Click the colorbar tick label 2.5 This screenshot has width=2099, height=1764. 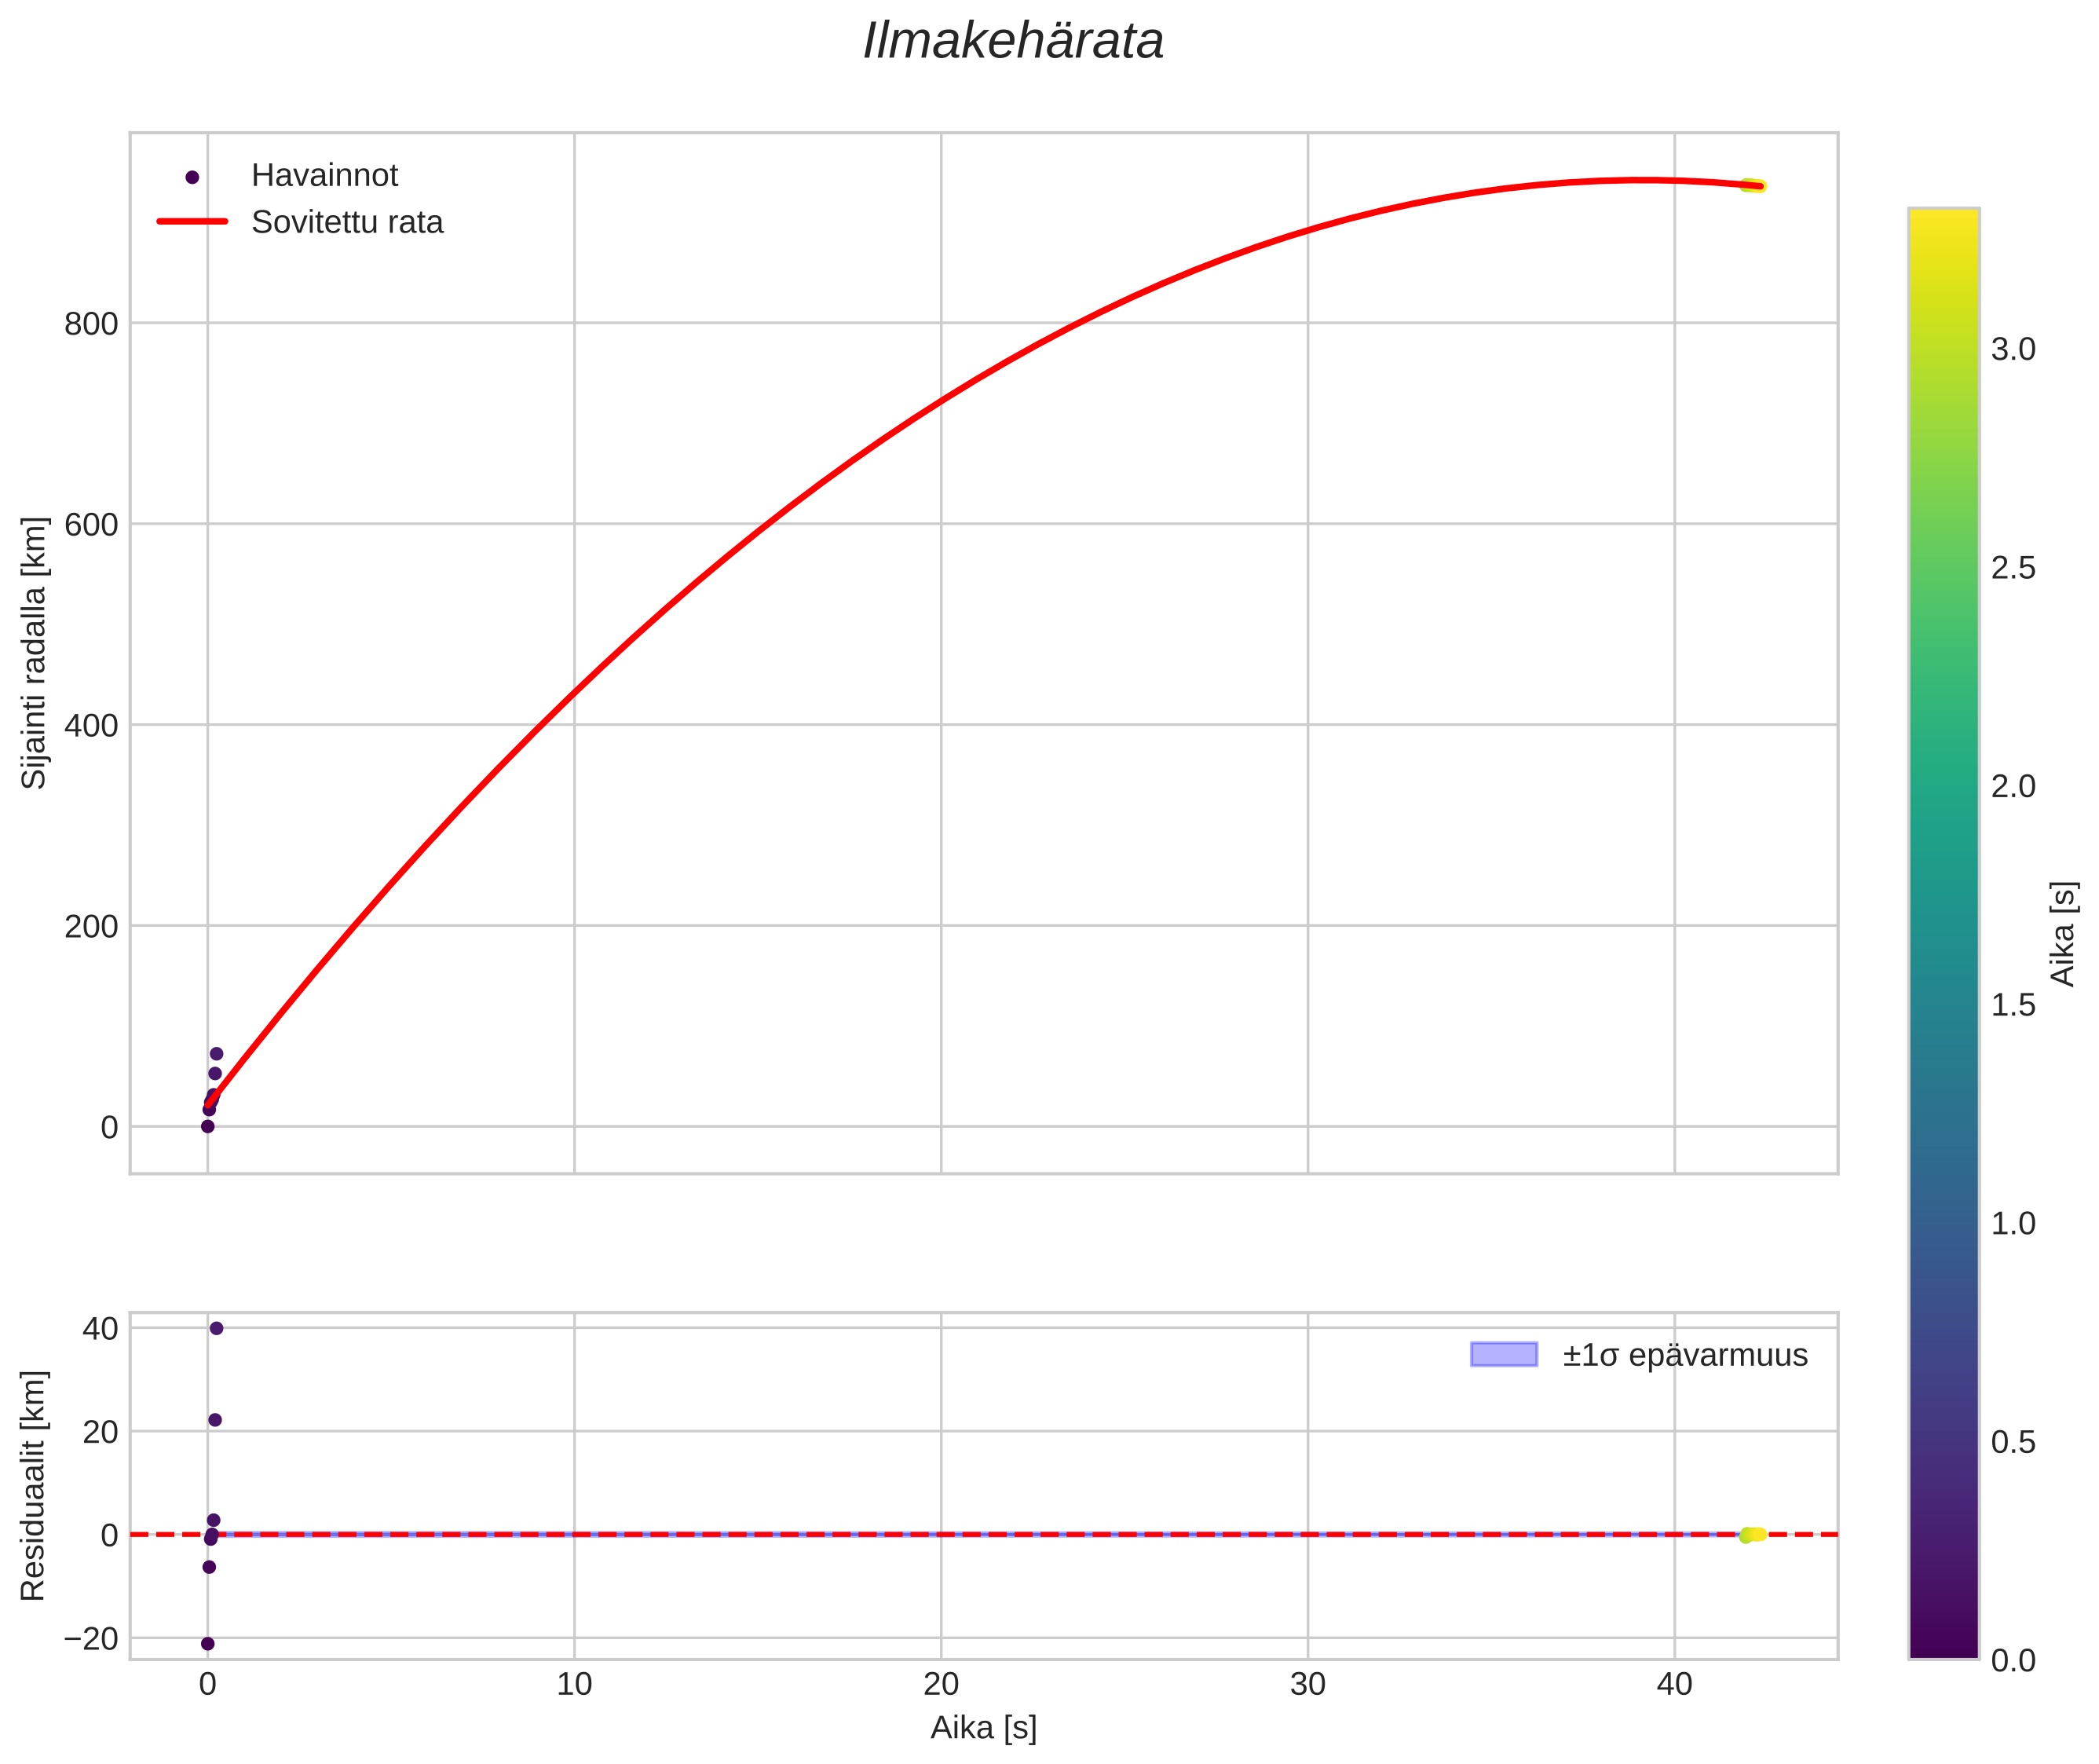click(2013, 568)
